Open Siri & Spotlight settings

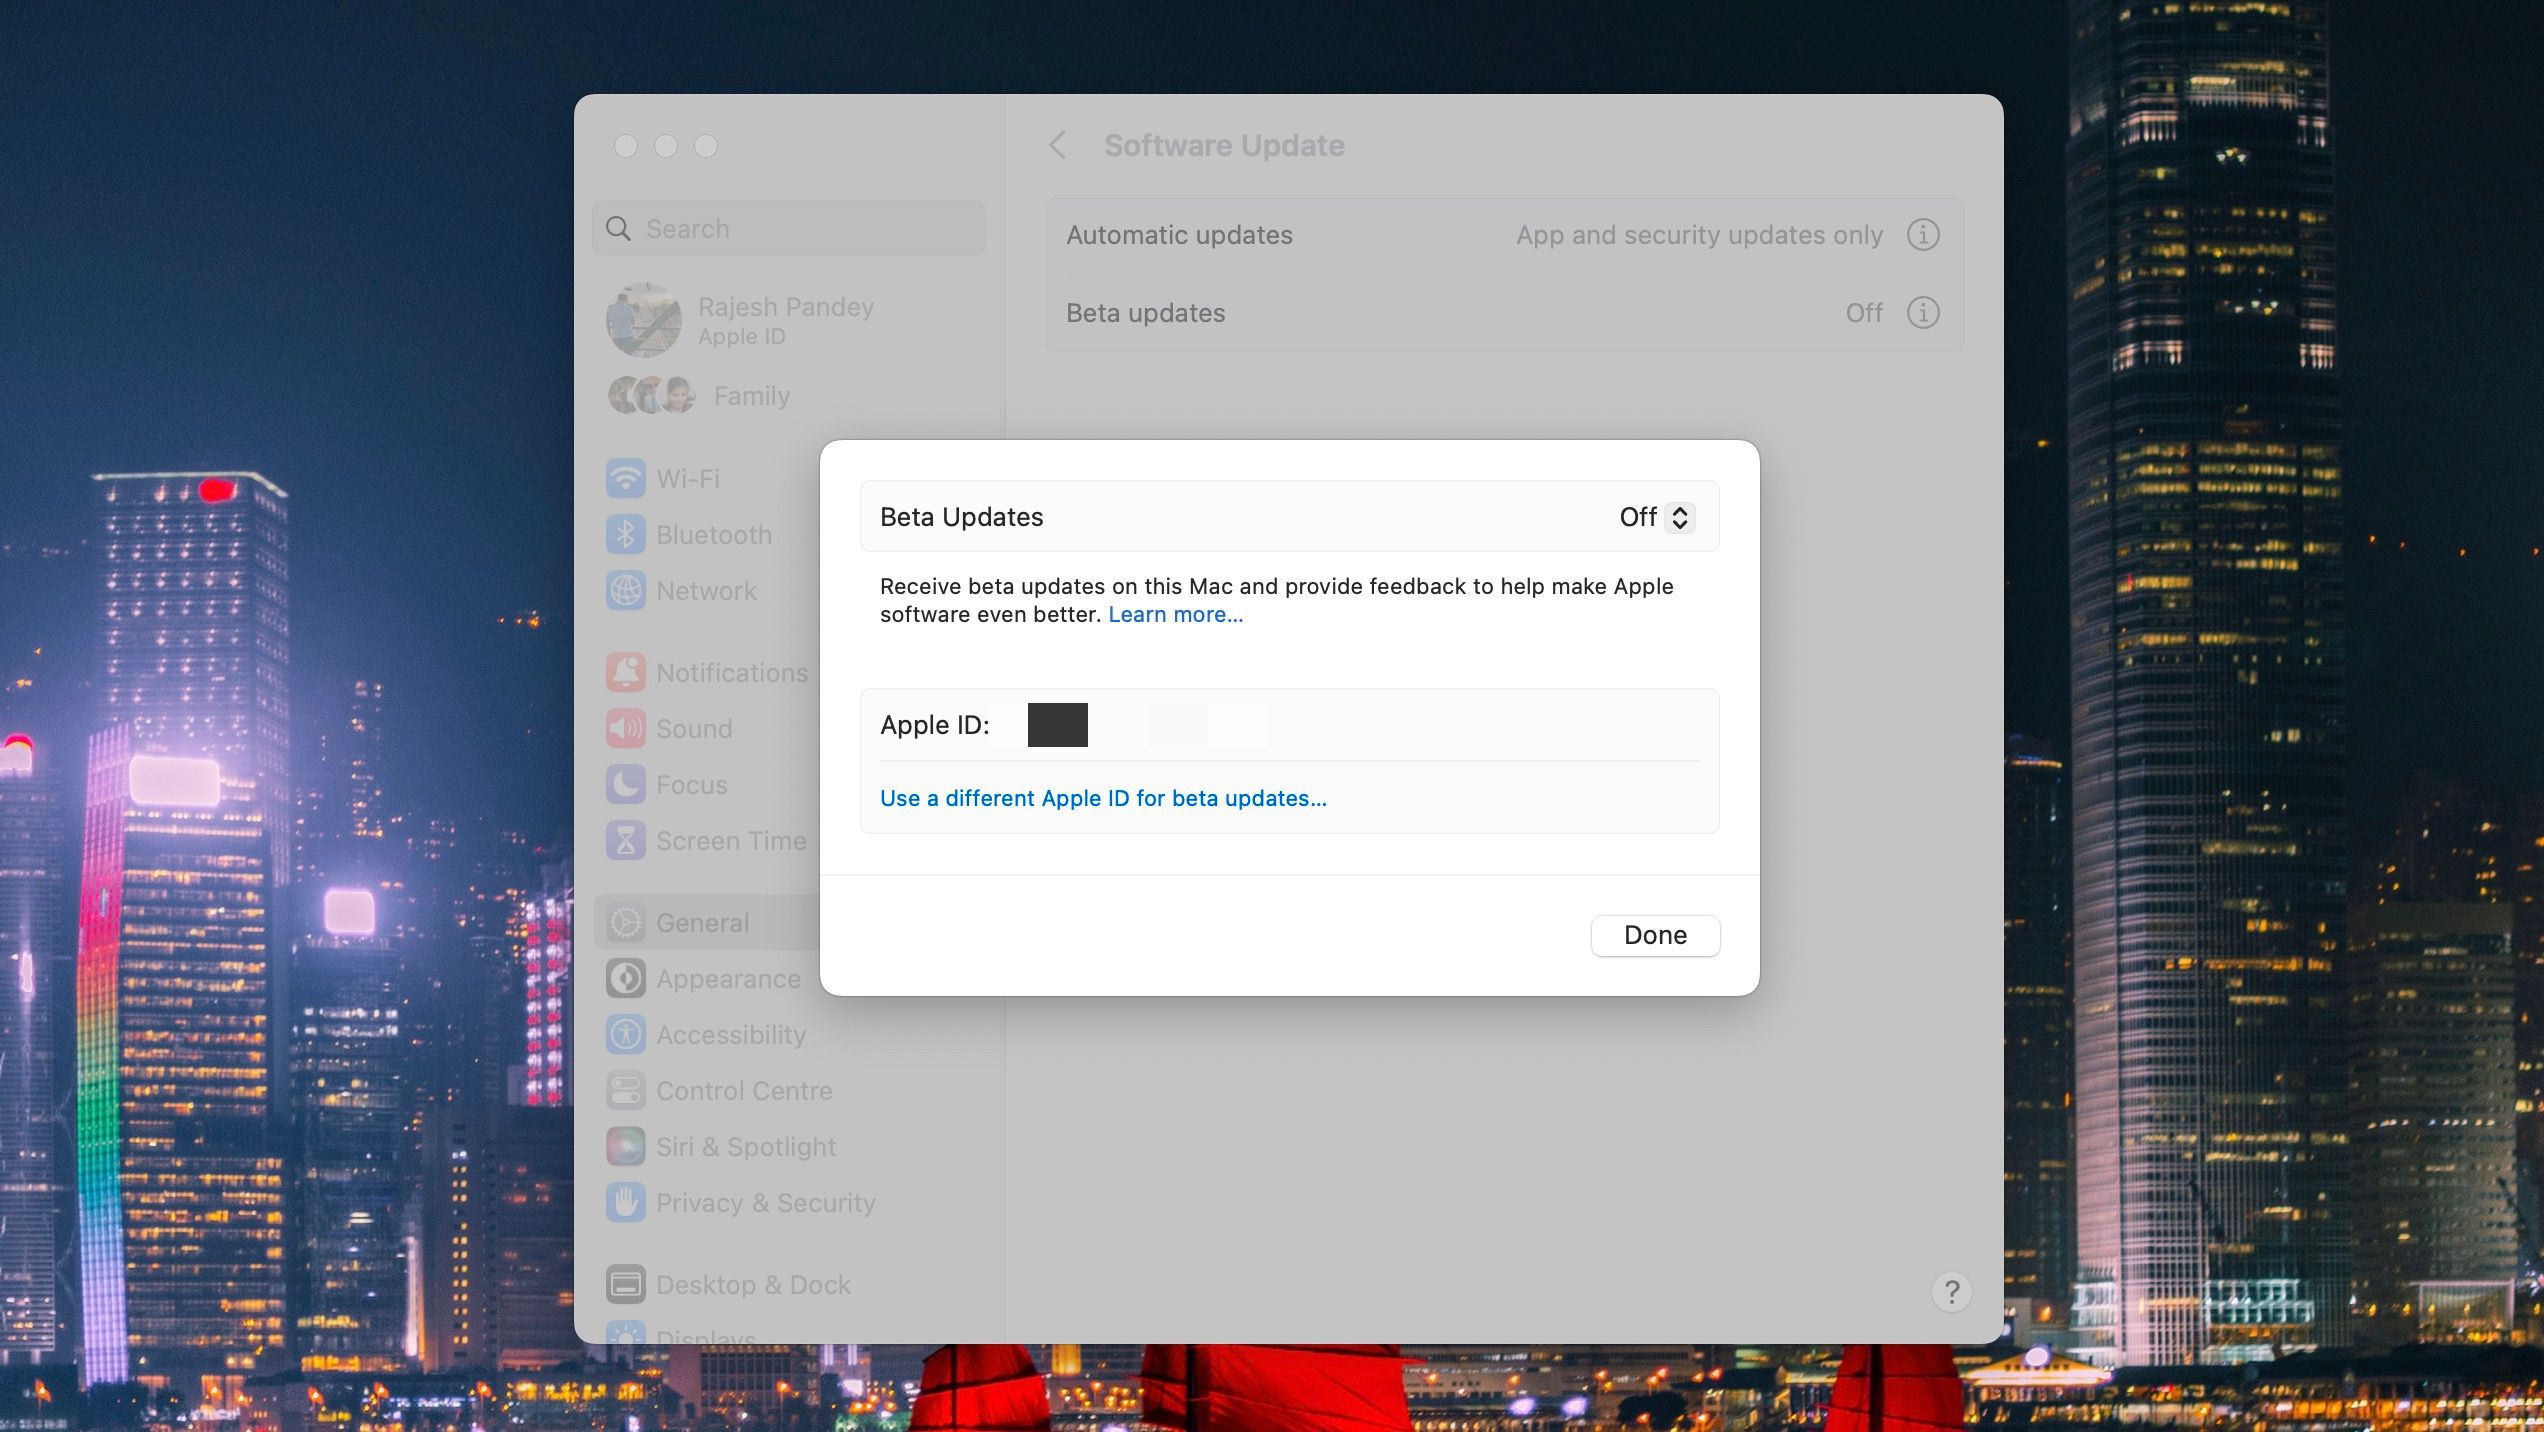click(746, 1146)
